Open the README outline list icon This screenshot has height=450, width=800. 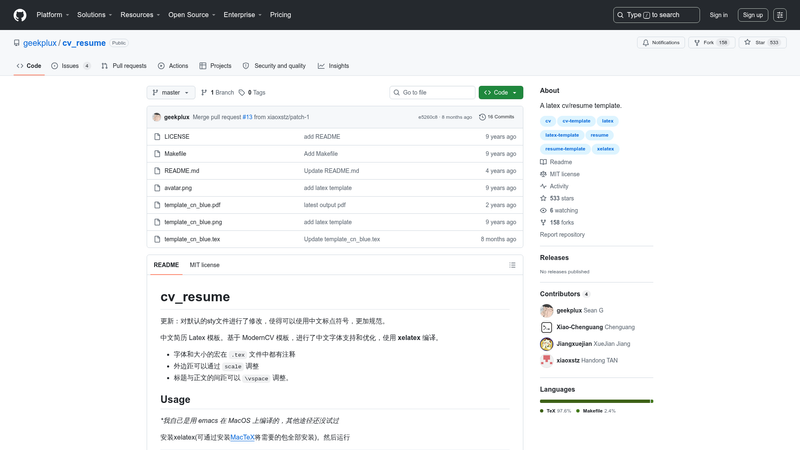[x=512, y=265]
